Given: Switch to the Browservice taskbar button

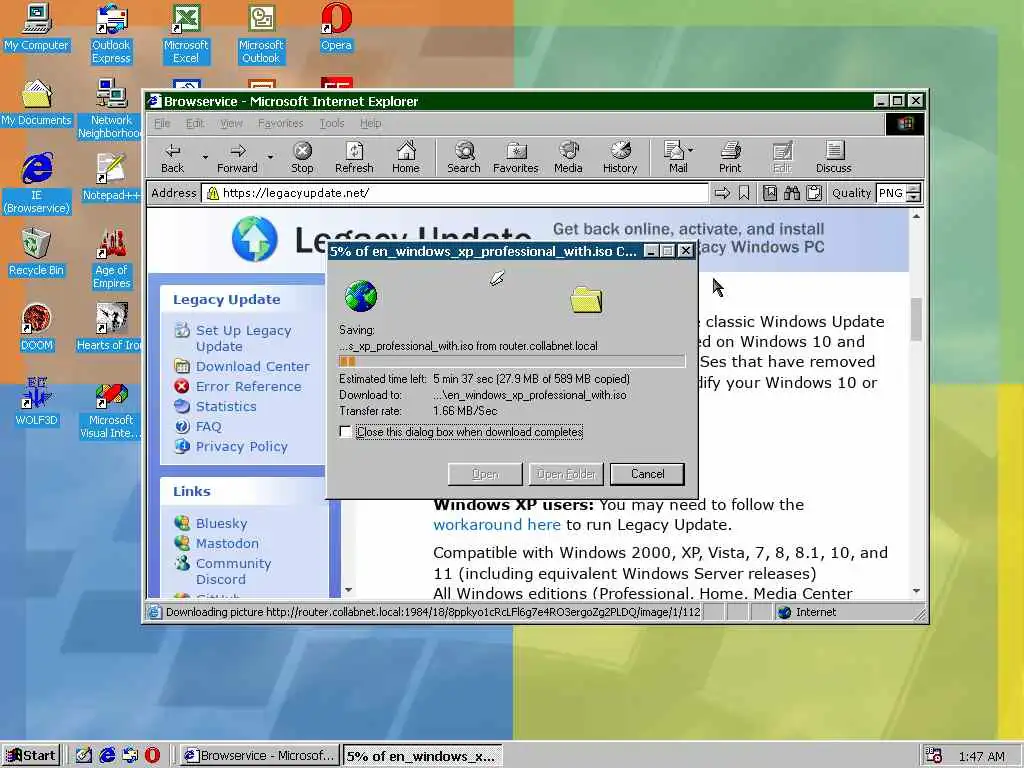Looking at the screenshot, I should [260, 756].
